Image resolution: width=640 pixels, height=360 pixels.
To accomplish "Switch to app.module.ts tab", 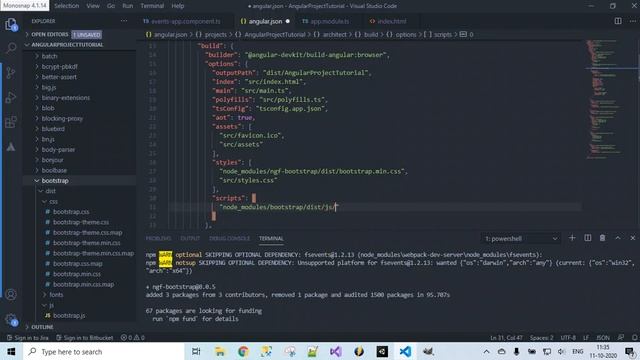I will tap(329, 21).
